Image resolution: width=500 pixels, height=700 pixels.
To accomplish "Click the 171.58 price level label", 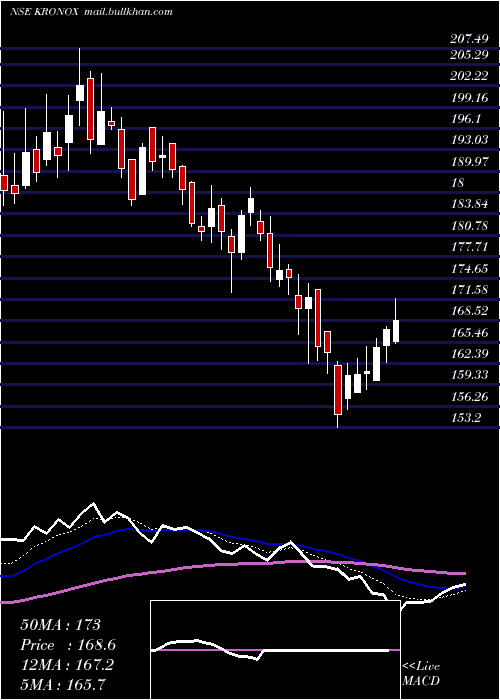I will point(469,290).
